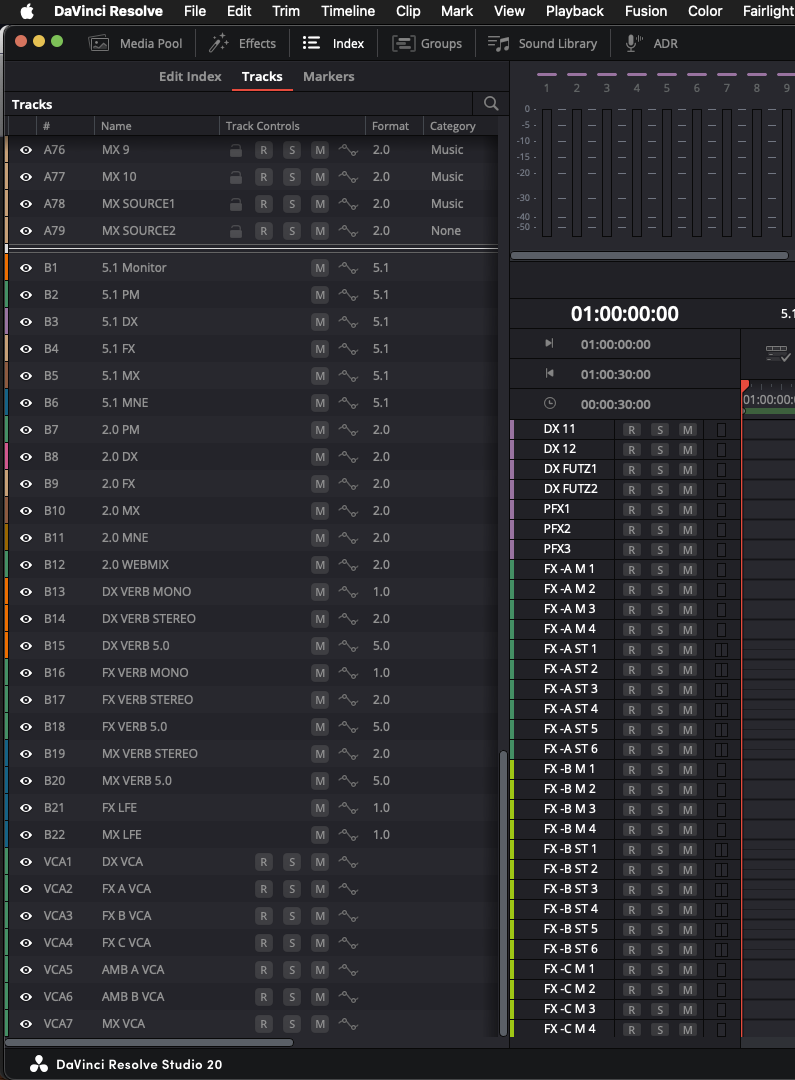Click the Apple menu icon
Image resolution: width=795 pixels, height=1080 pixels.
(27, 11)
